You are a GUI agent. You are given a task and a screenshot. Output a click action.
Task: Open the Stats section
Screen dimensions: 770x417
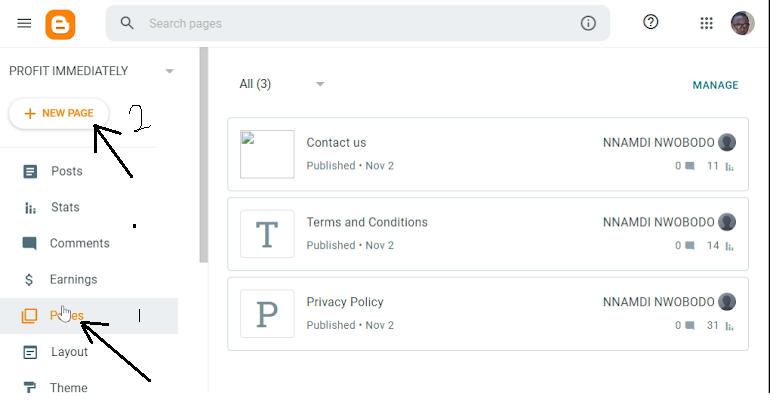click(x=65, y=207)
